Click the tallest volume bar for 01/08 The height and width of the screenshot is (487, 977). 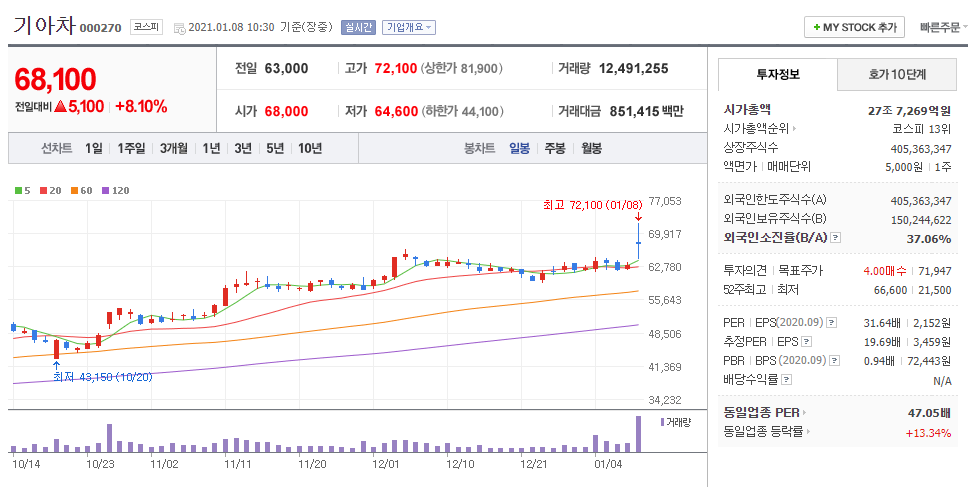pos(638,433)
